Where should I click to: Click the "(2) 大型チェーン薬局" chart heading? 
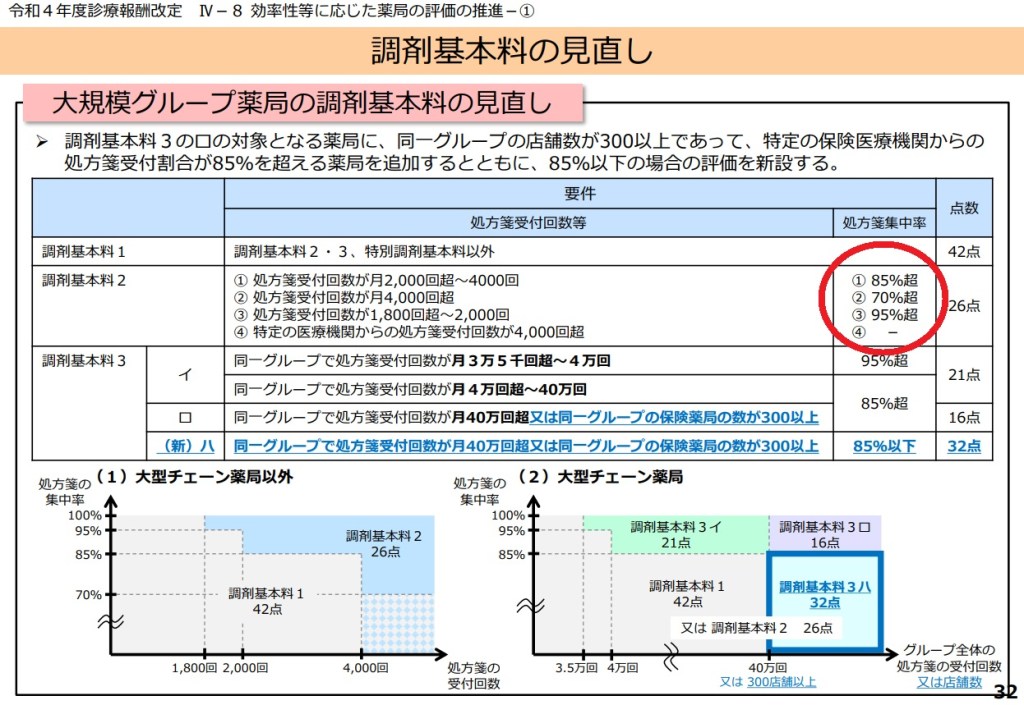click(600, 478)
